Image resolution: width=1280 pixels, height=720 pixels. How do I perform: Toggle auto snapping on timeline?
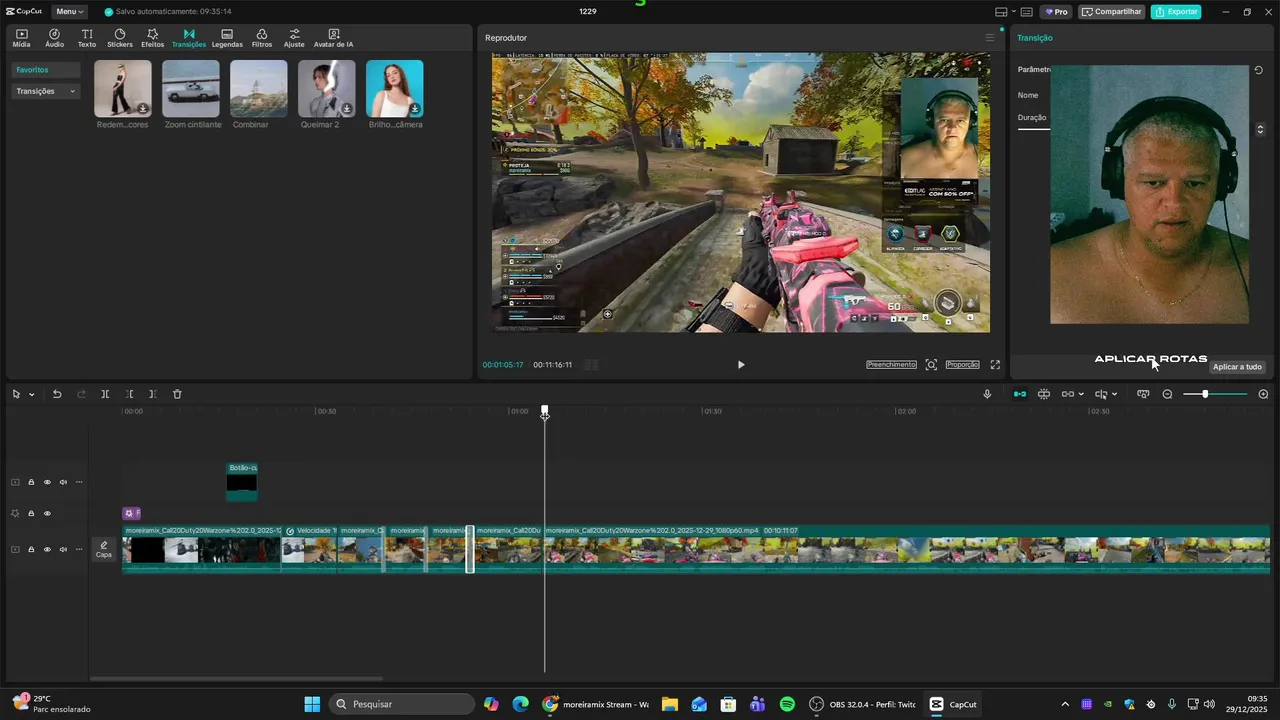1044,394
